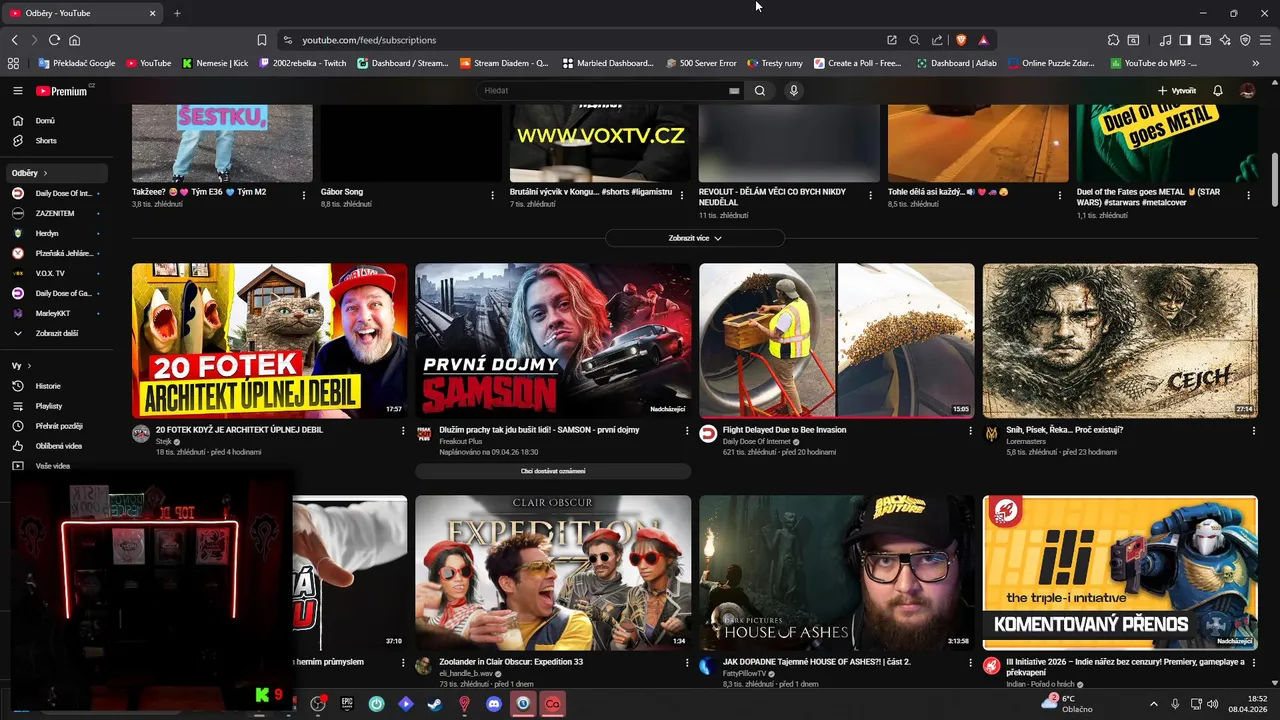The image size is (1280, 720).
Task: Open the Zoolander in Clair Obscur video title
Action: 511,662
